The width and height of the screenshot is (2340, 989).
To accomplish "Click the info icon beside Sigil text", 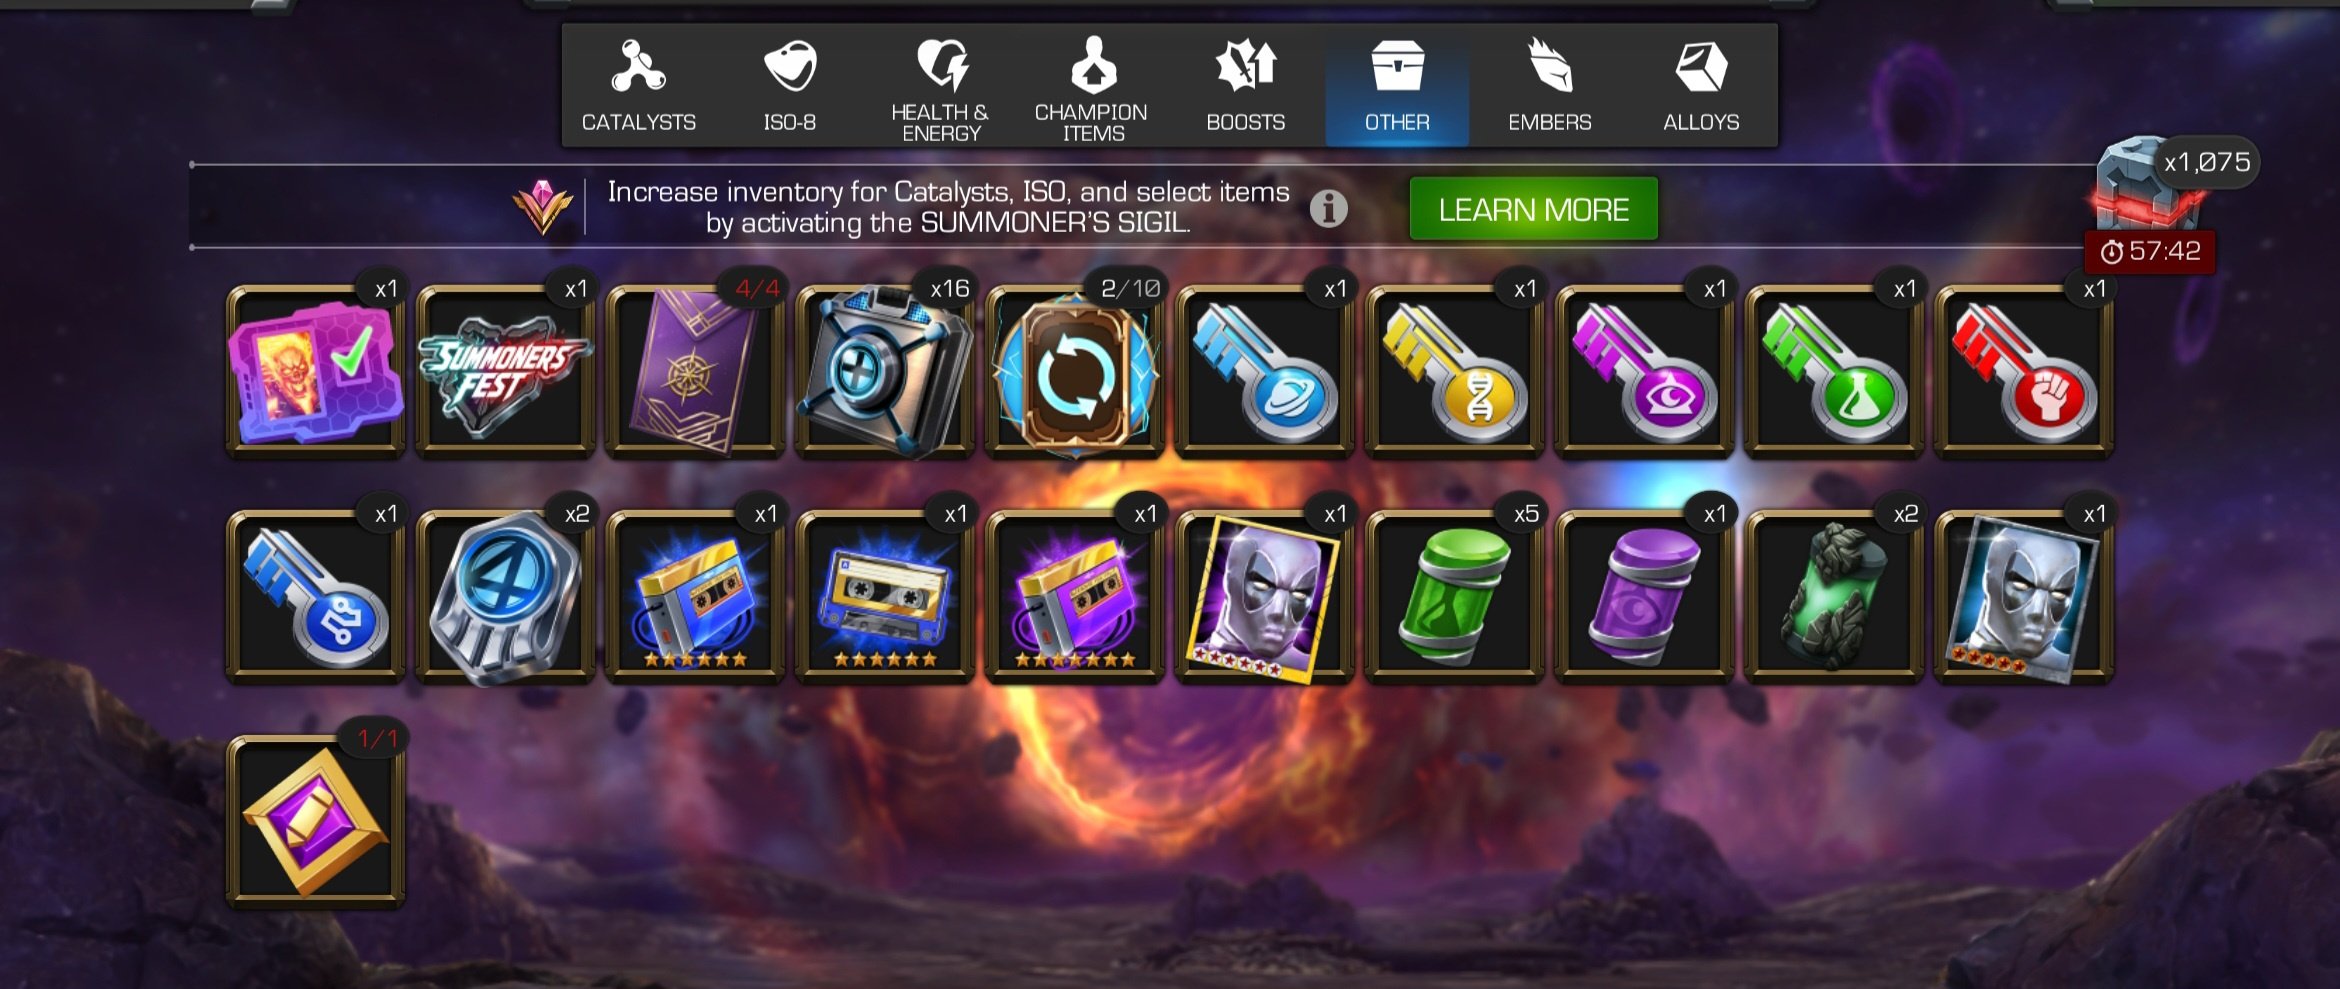I will (x=1328, y=208).
